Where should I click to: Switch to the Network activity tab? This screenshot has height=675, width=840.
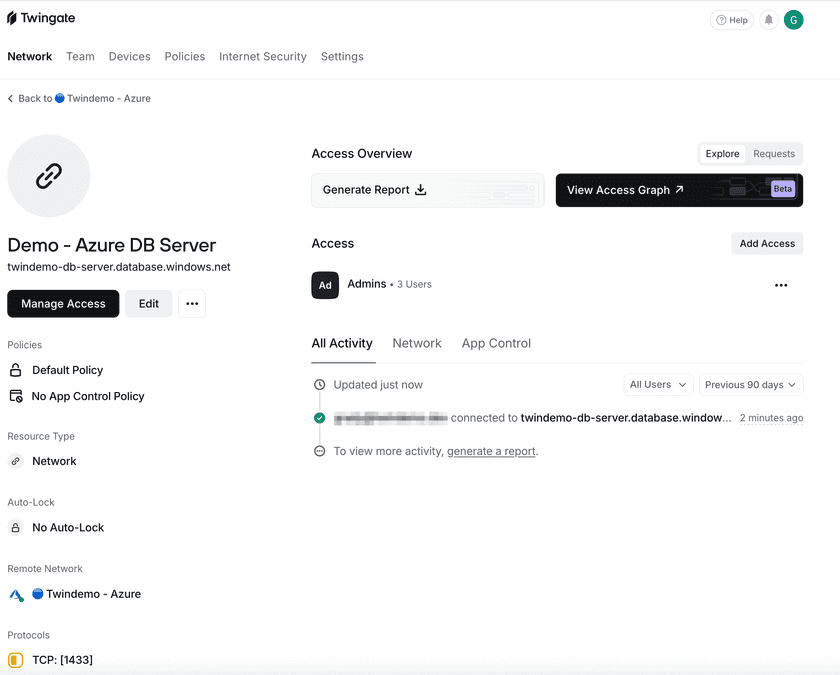(x=417, y=343)
